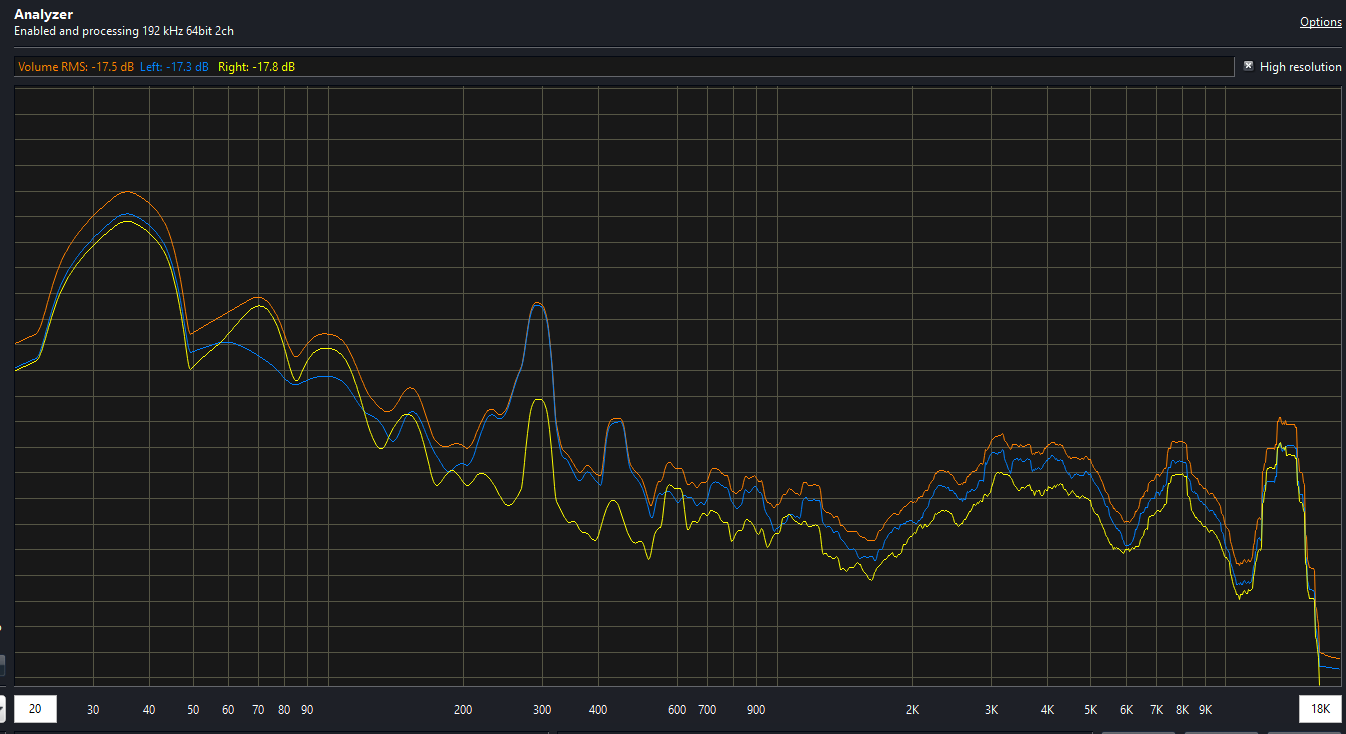
Task: Click the 9K frequency axis label
Action: click(1205, 710)
